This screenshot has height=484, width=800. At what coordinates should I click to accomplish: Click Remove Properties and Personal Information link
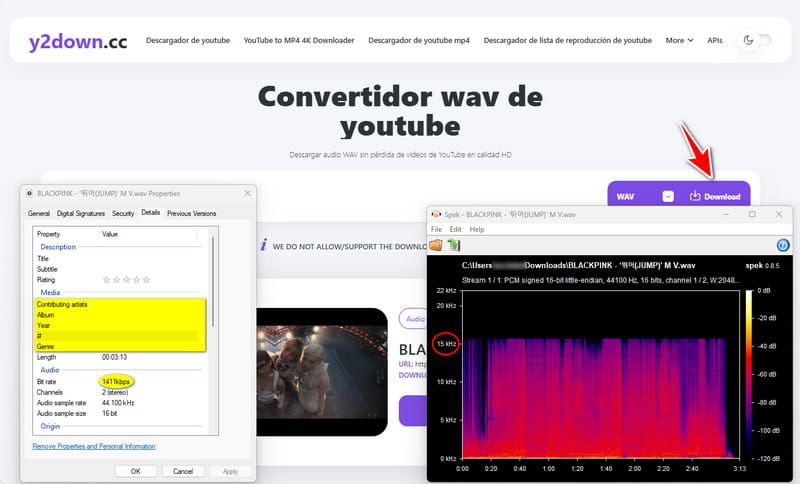94,446
